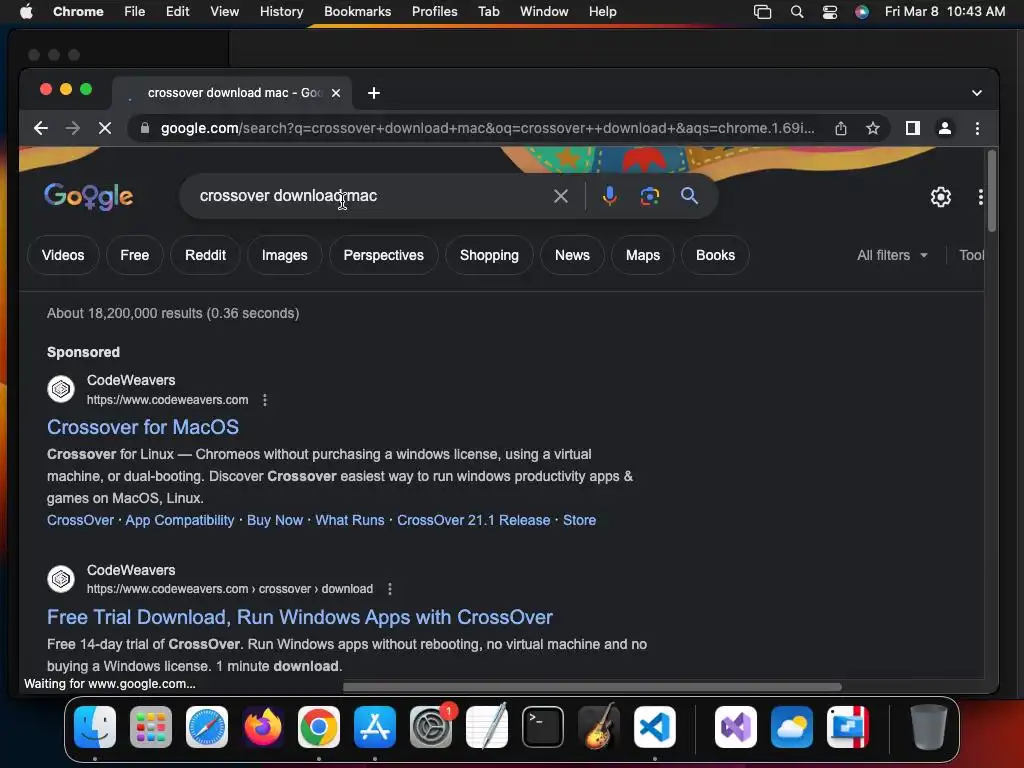Click the vertical page scrollbar
The image size is (1024, 768).
[991, 191]
